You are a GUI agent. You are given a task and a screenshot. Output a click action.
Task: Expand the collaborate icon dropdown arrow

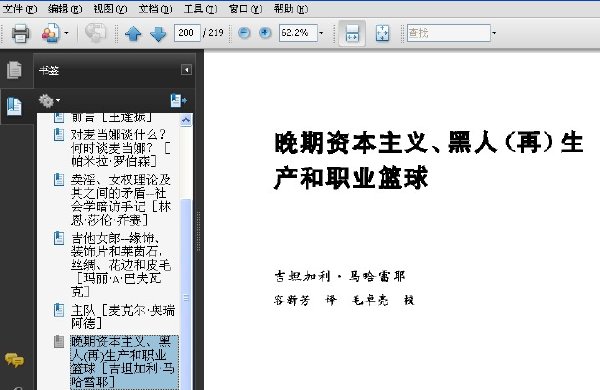67,33
